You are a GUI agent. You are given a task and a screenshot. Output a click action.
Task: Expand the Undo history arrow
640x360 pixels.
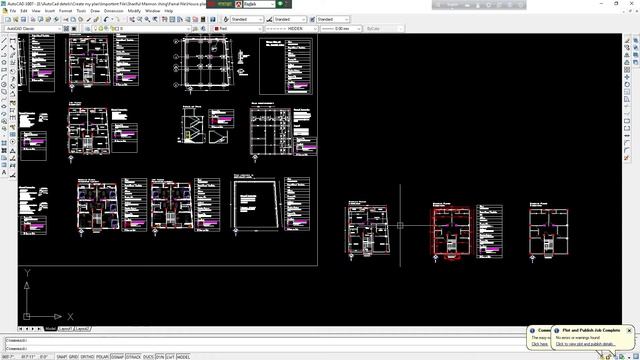[112, 19]
